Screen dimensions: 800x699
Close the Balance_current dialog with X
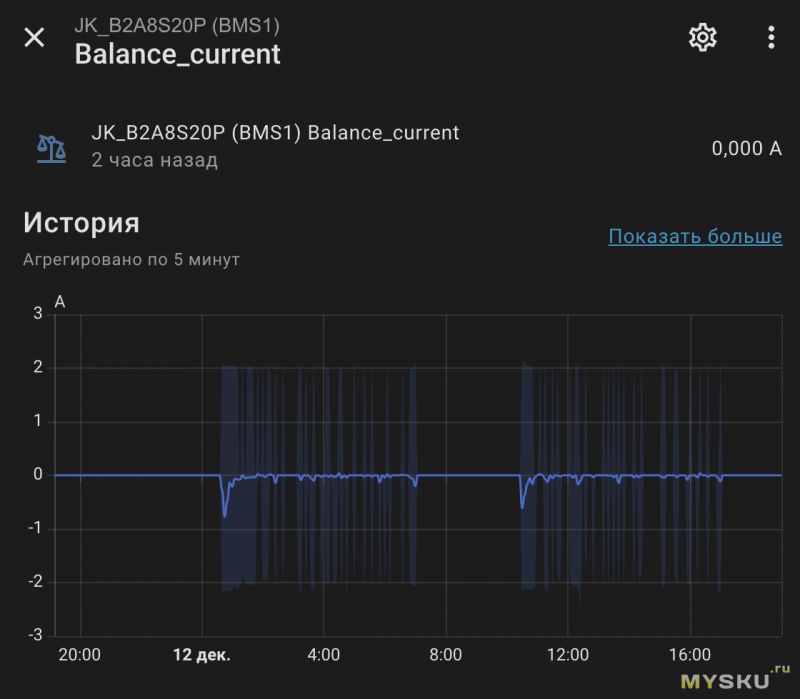[x=34, y=38]
